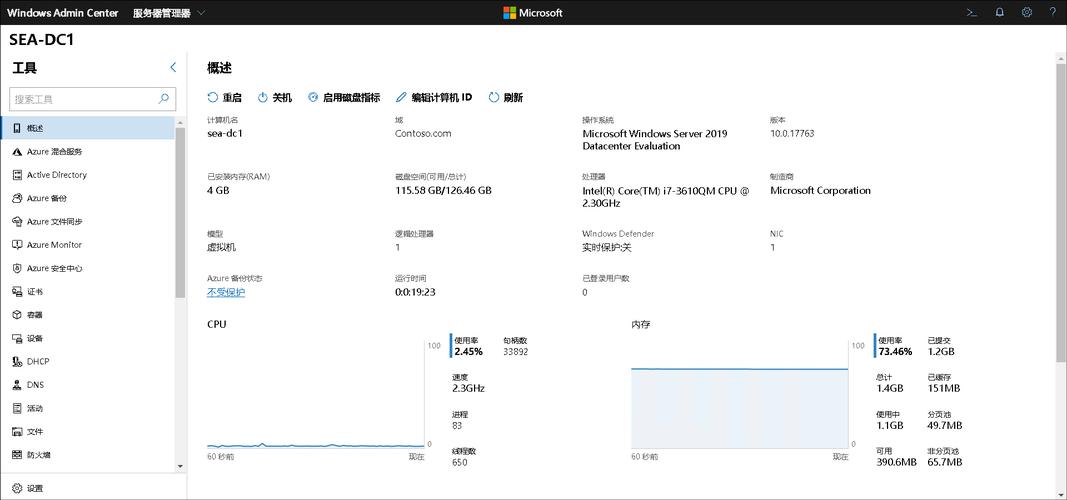Click the installed RAM value 4 GB

click(x=218, y=190)
